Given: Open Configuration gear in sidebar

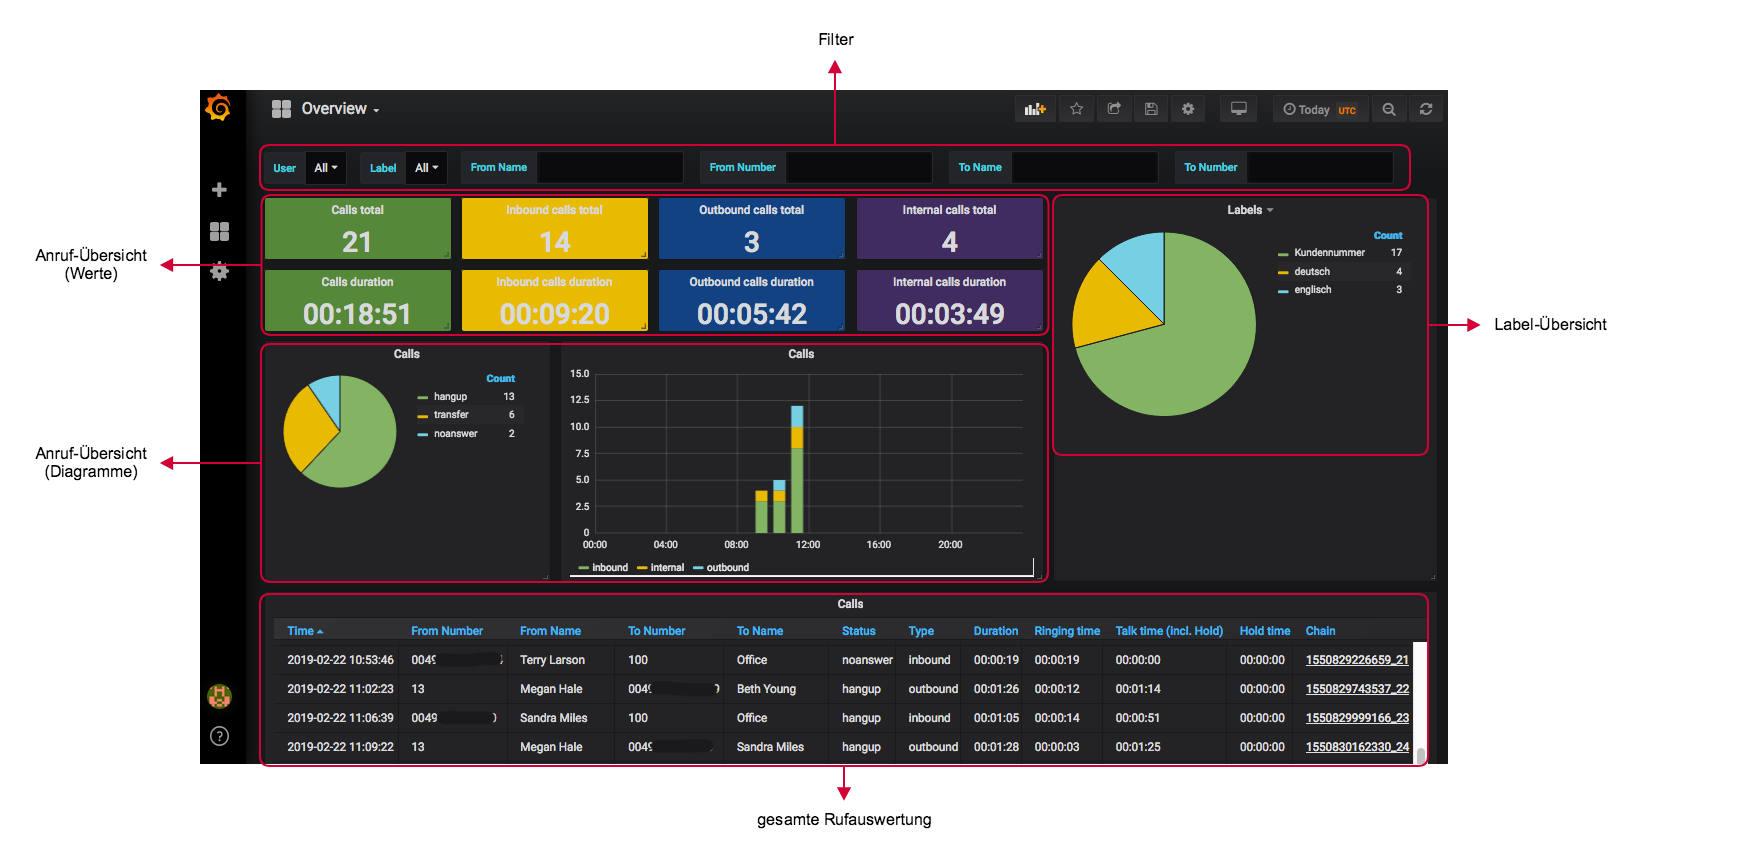Looking at the screenshot, I should [x=219, y=271].
